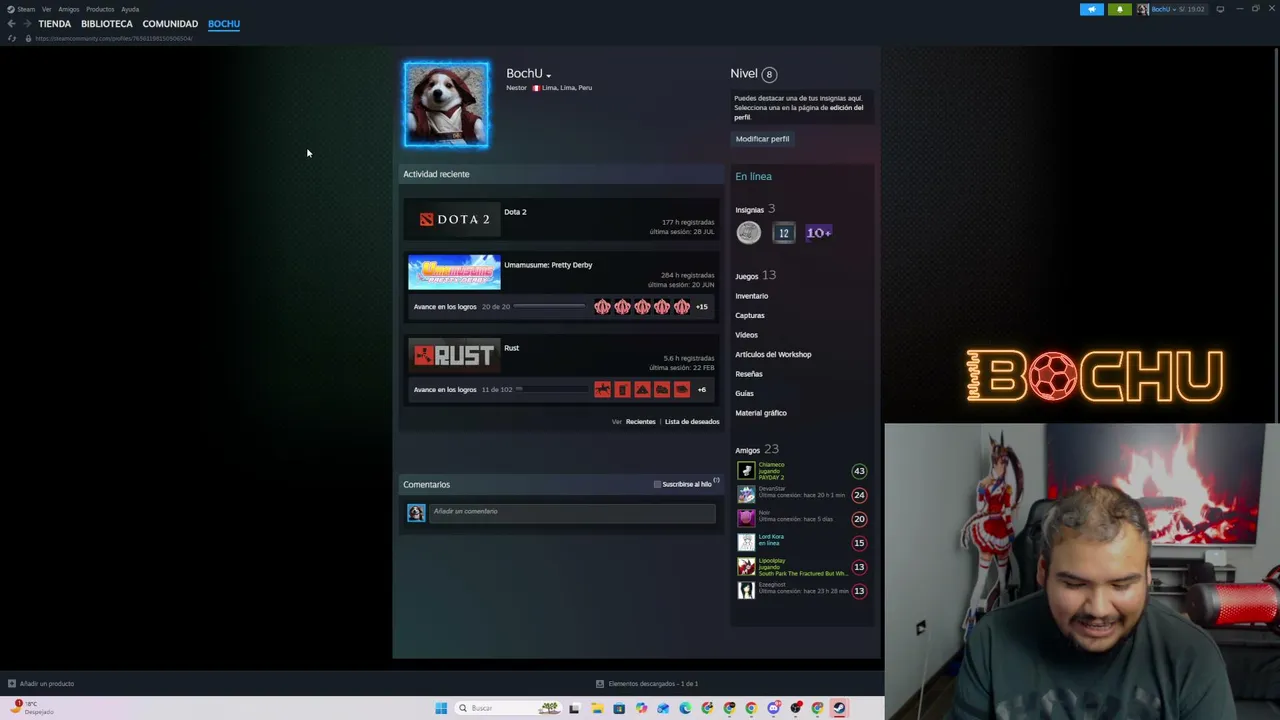Open the Rust game banner
The height and width of the screenshot is (720, 1280).
point(454,355)
